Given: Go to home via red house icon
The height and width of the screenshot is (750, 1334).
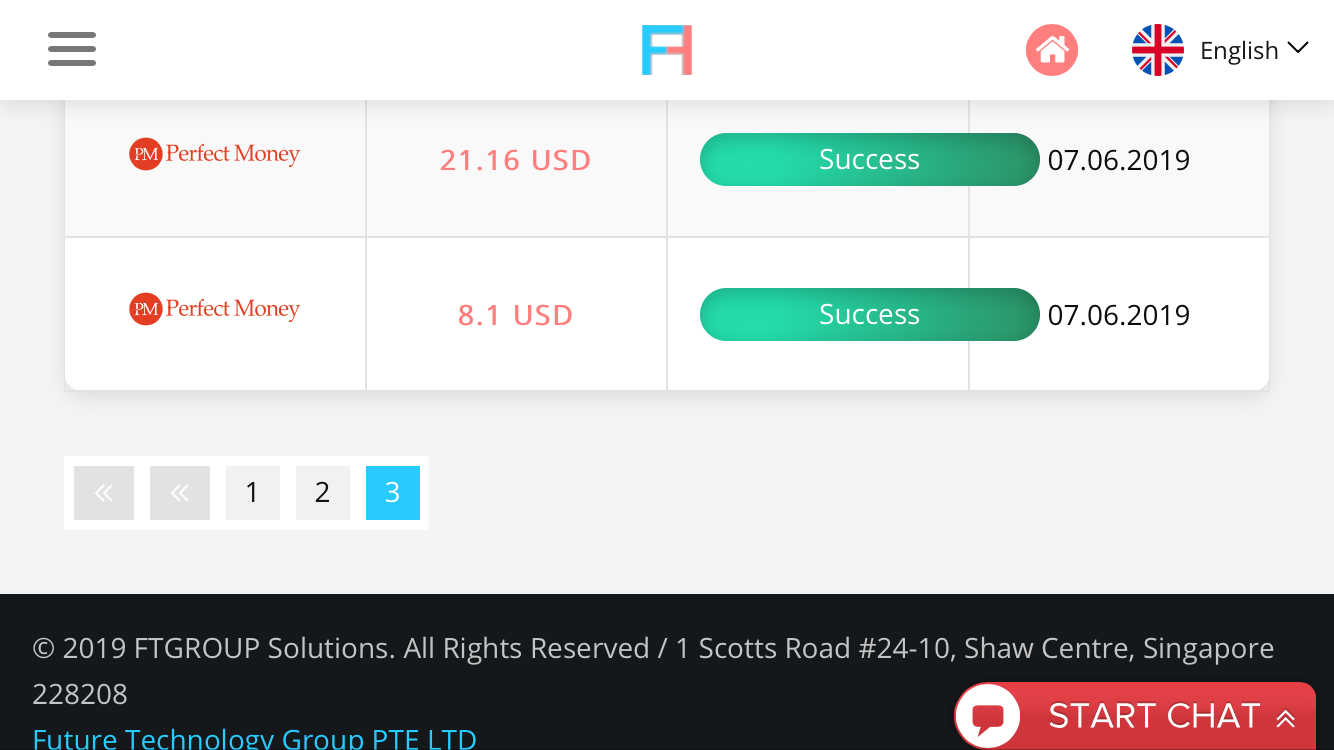Looking at the screenshot, I should tap(1052, 50).
